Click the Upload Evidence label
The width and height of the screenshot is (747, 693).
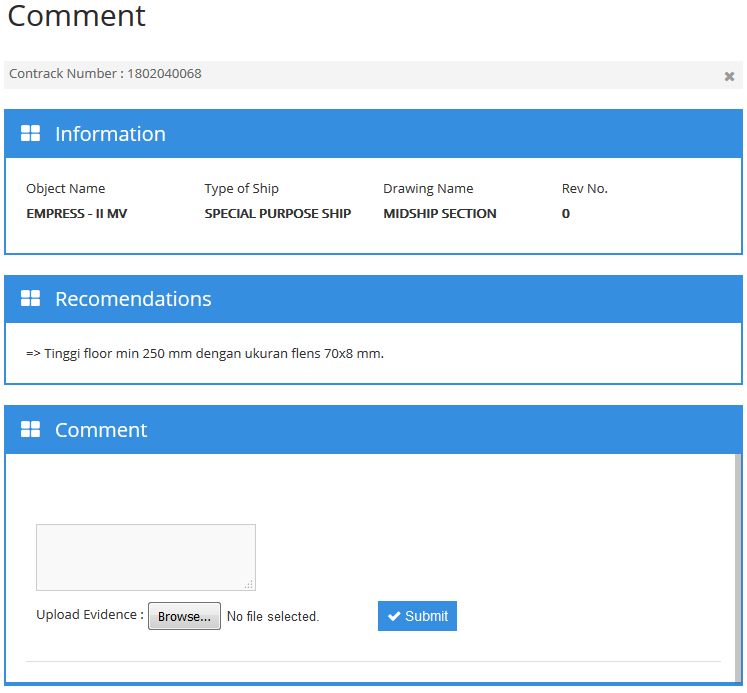pyautogui.click(x=89, y=615)
